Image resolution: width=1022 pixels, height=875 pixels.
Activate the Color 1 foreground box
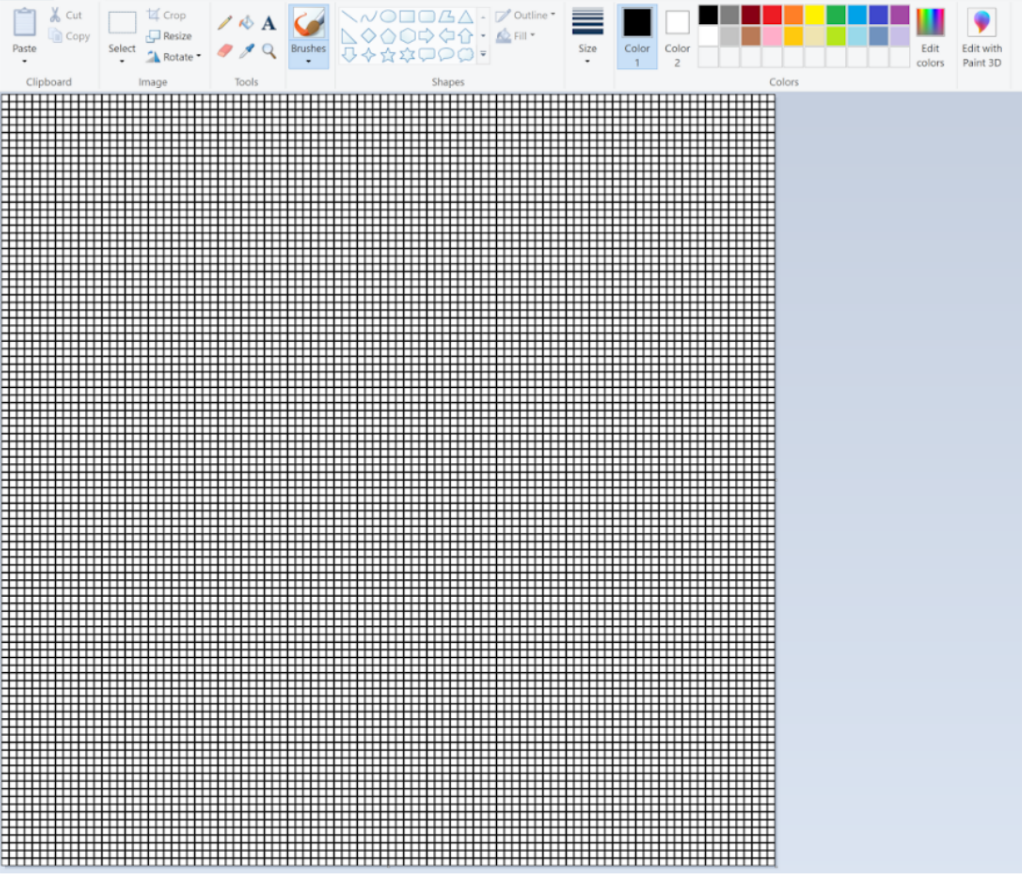coord(637,37)
